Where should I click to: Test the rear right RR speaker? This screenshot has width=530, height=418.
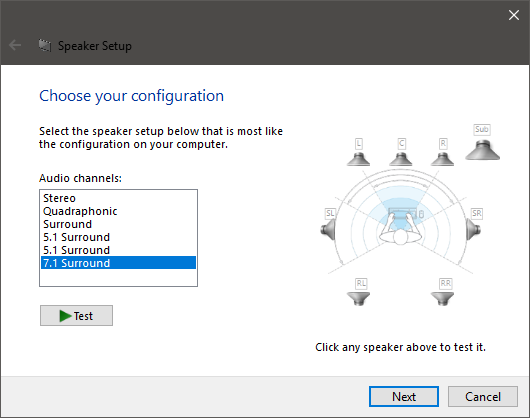point(442,299)
